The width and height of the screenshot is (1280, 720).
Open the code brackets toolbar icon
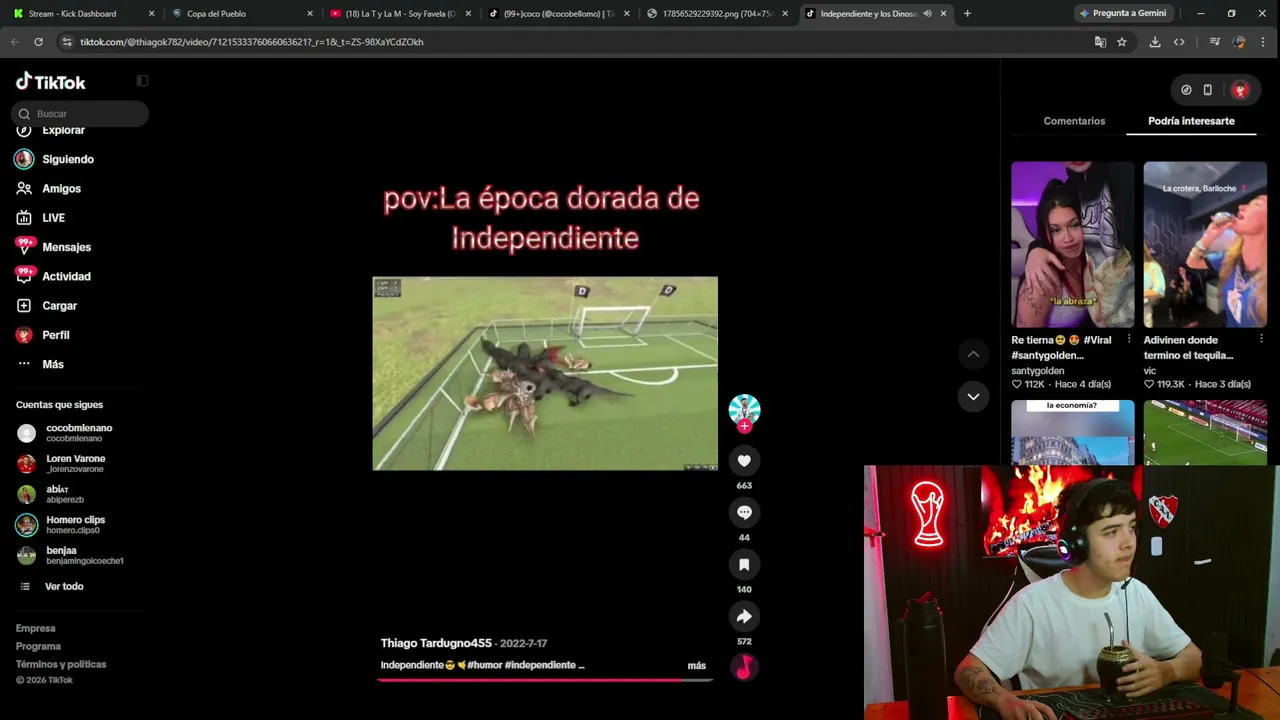click(x=1179, y=42)
